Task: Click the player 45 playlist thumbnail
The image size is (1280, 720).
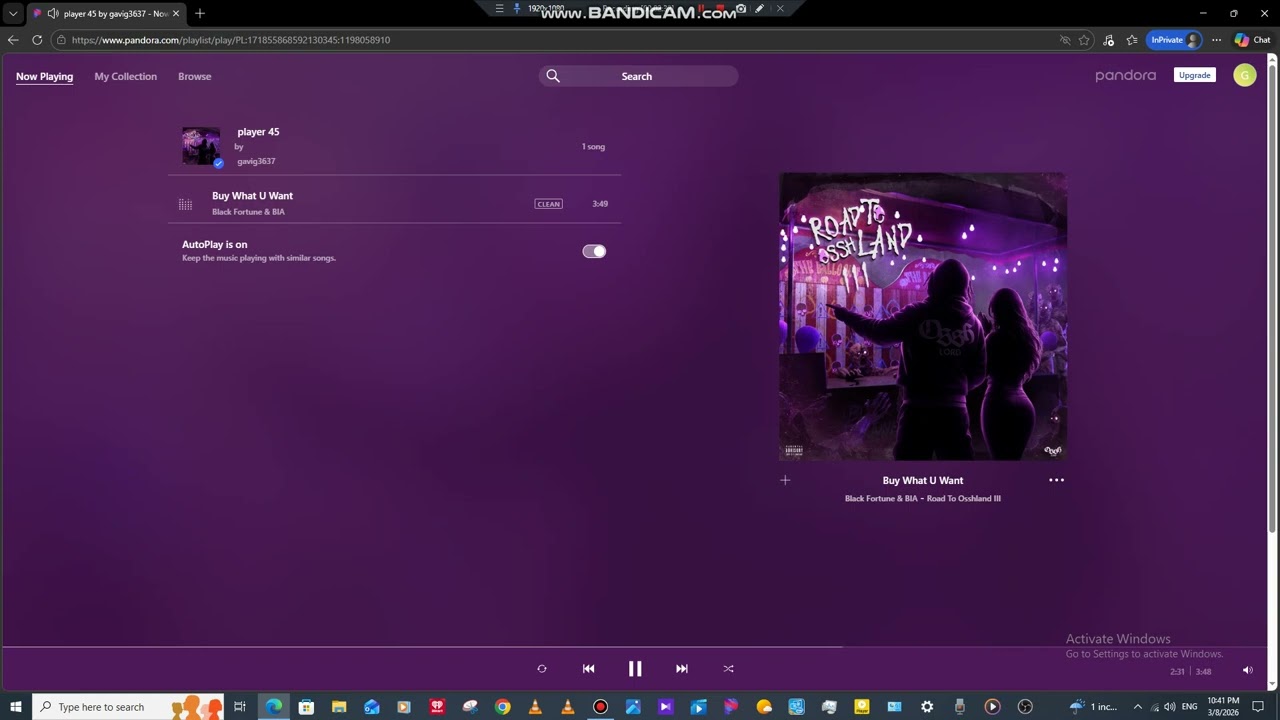Action: pos(201,146)
